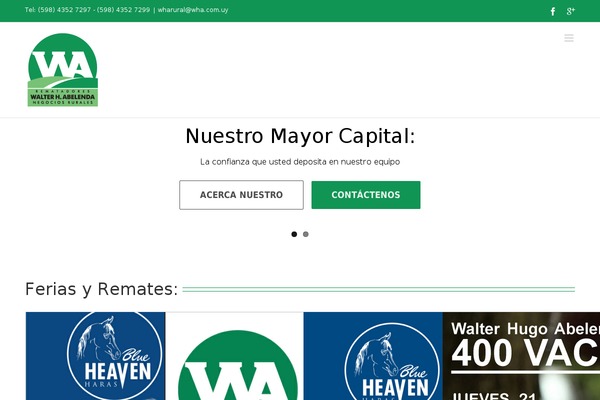Click the Ferias y Remates heading
This screenshot has width=600, height=400.
(101, 289)
